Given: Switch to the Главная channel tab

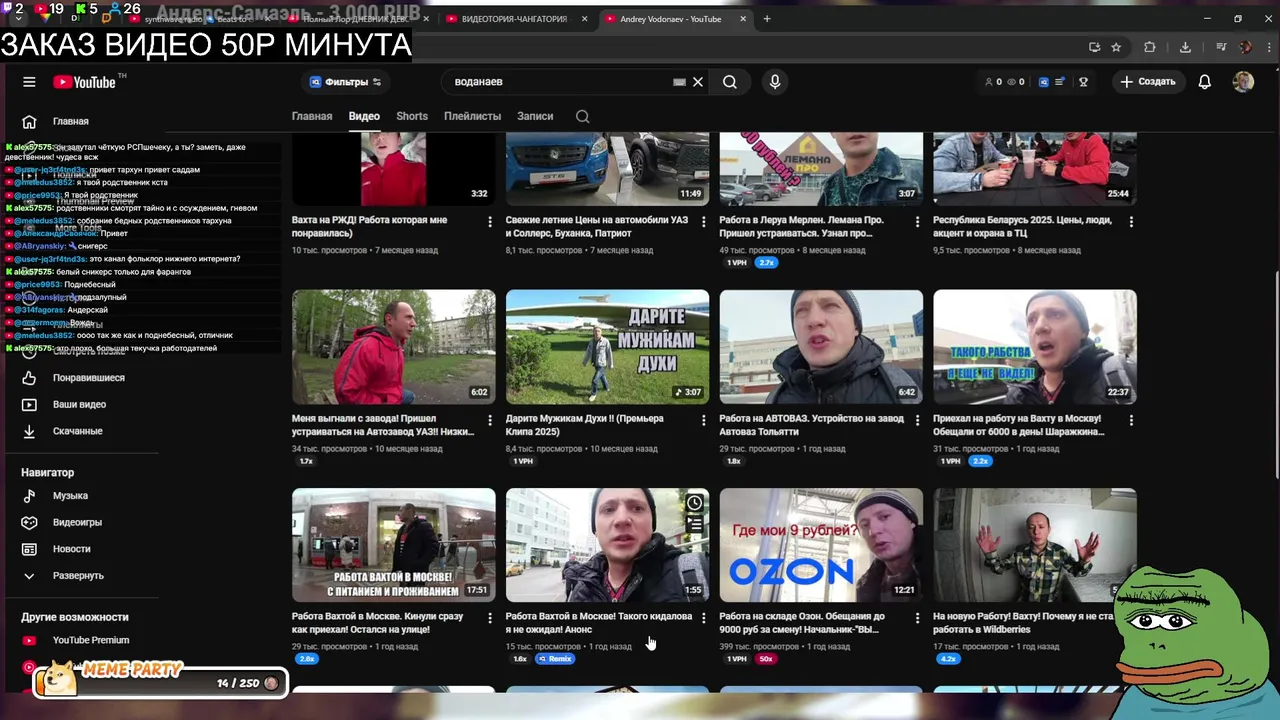Looking at the screenshot, I should click(312, 116).
